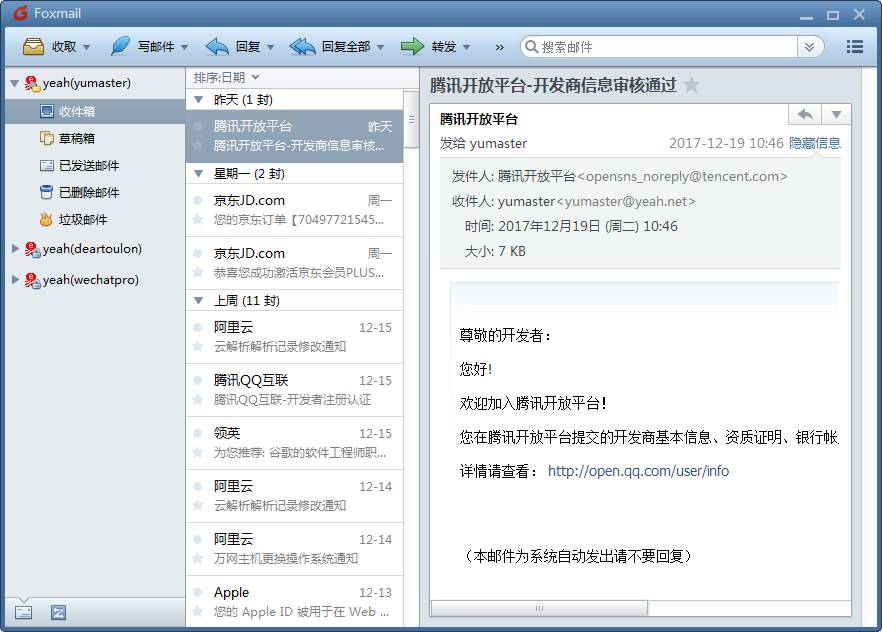Toggle star on 领英 email
The image size is (882, 632).
pos(197,453)
